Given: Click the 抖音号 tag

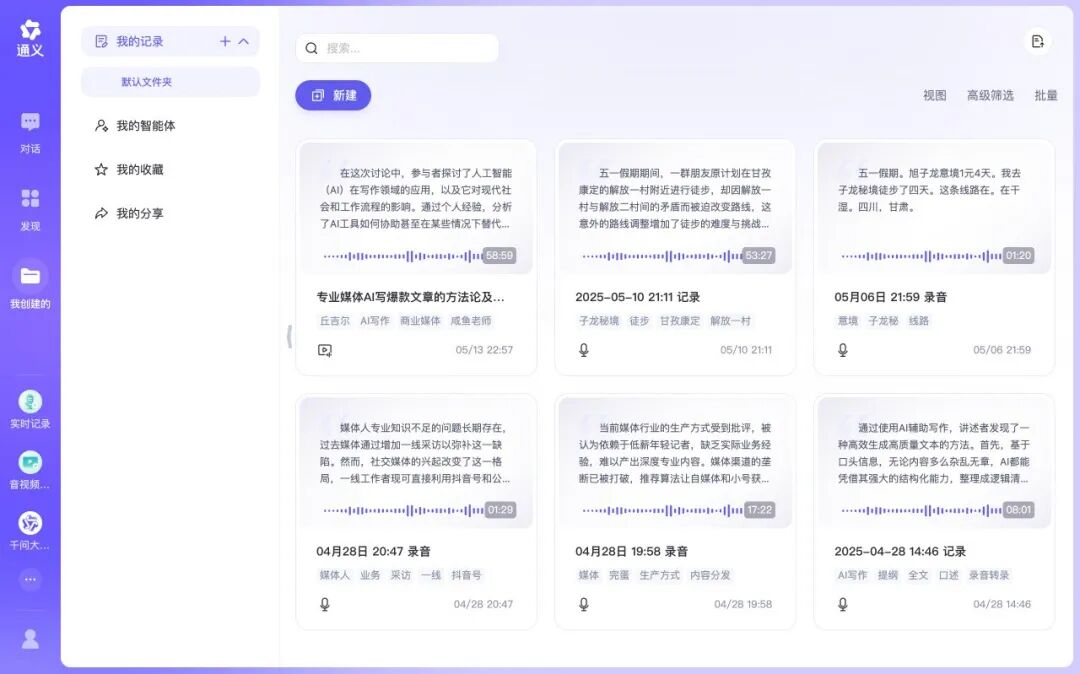Looking at the screenshot, I should point(466,575).
